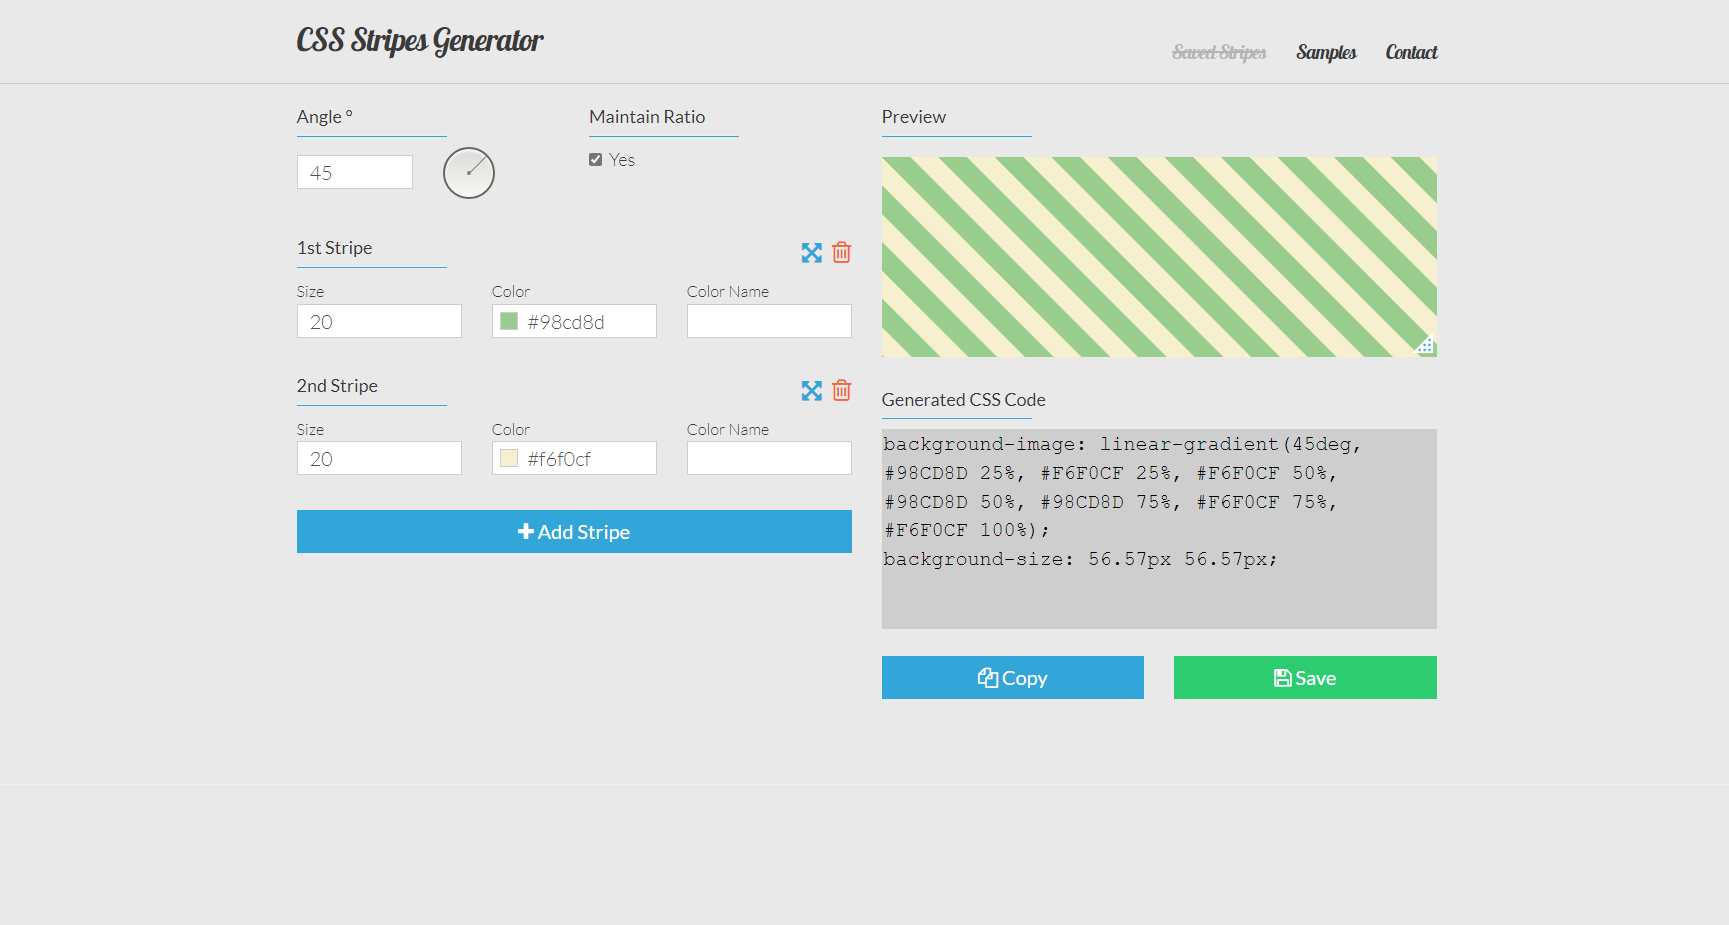Click the Add Stripe button
This screenshot has height=925, width=1729.
tap(573, 531)
